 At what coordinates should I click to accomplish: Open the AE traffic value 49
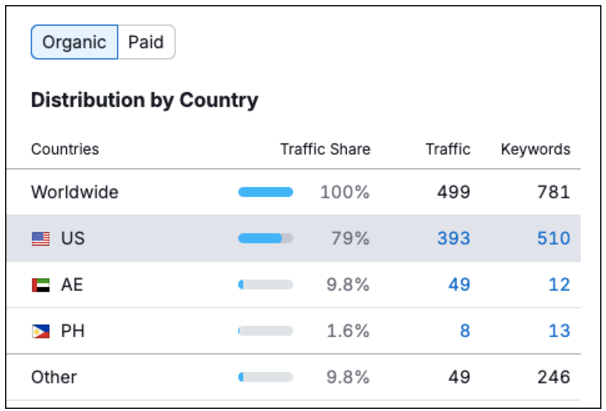(459, 285)
